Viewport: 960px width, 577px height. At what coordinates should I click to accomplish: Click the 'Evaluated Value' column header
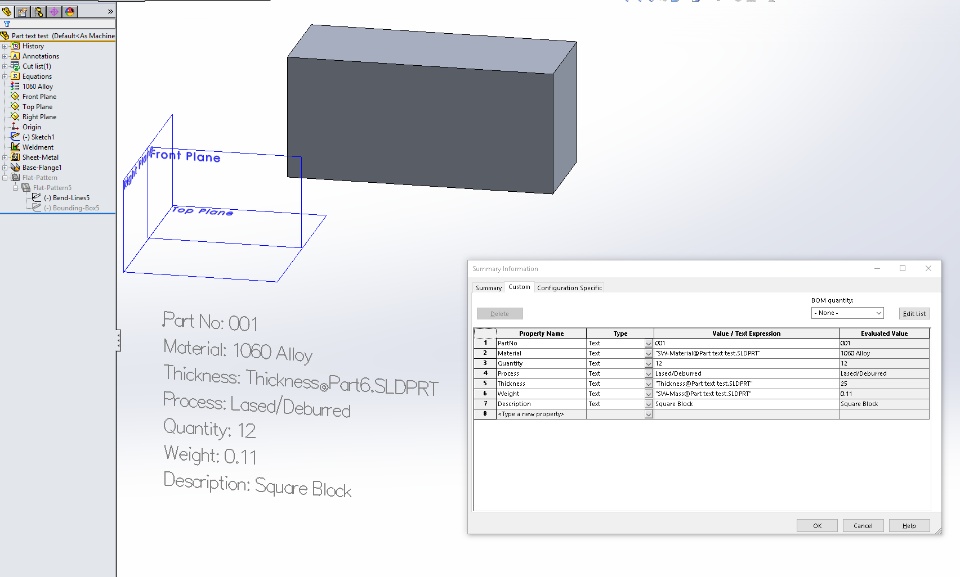coord(884,334)
